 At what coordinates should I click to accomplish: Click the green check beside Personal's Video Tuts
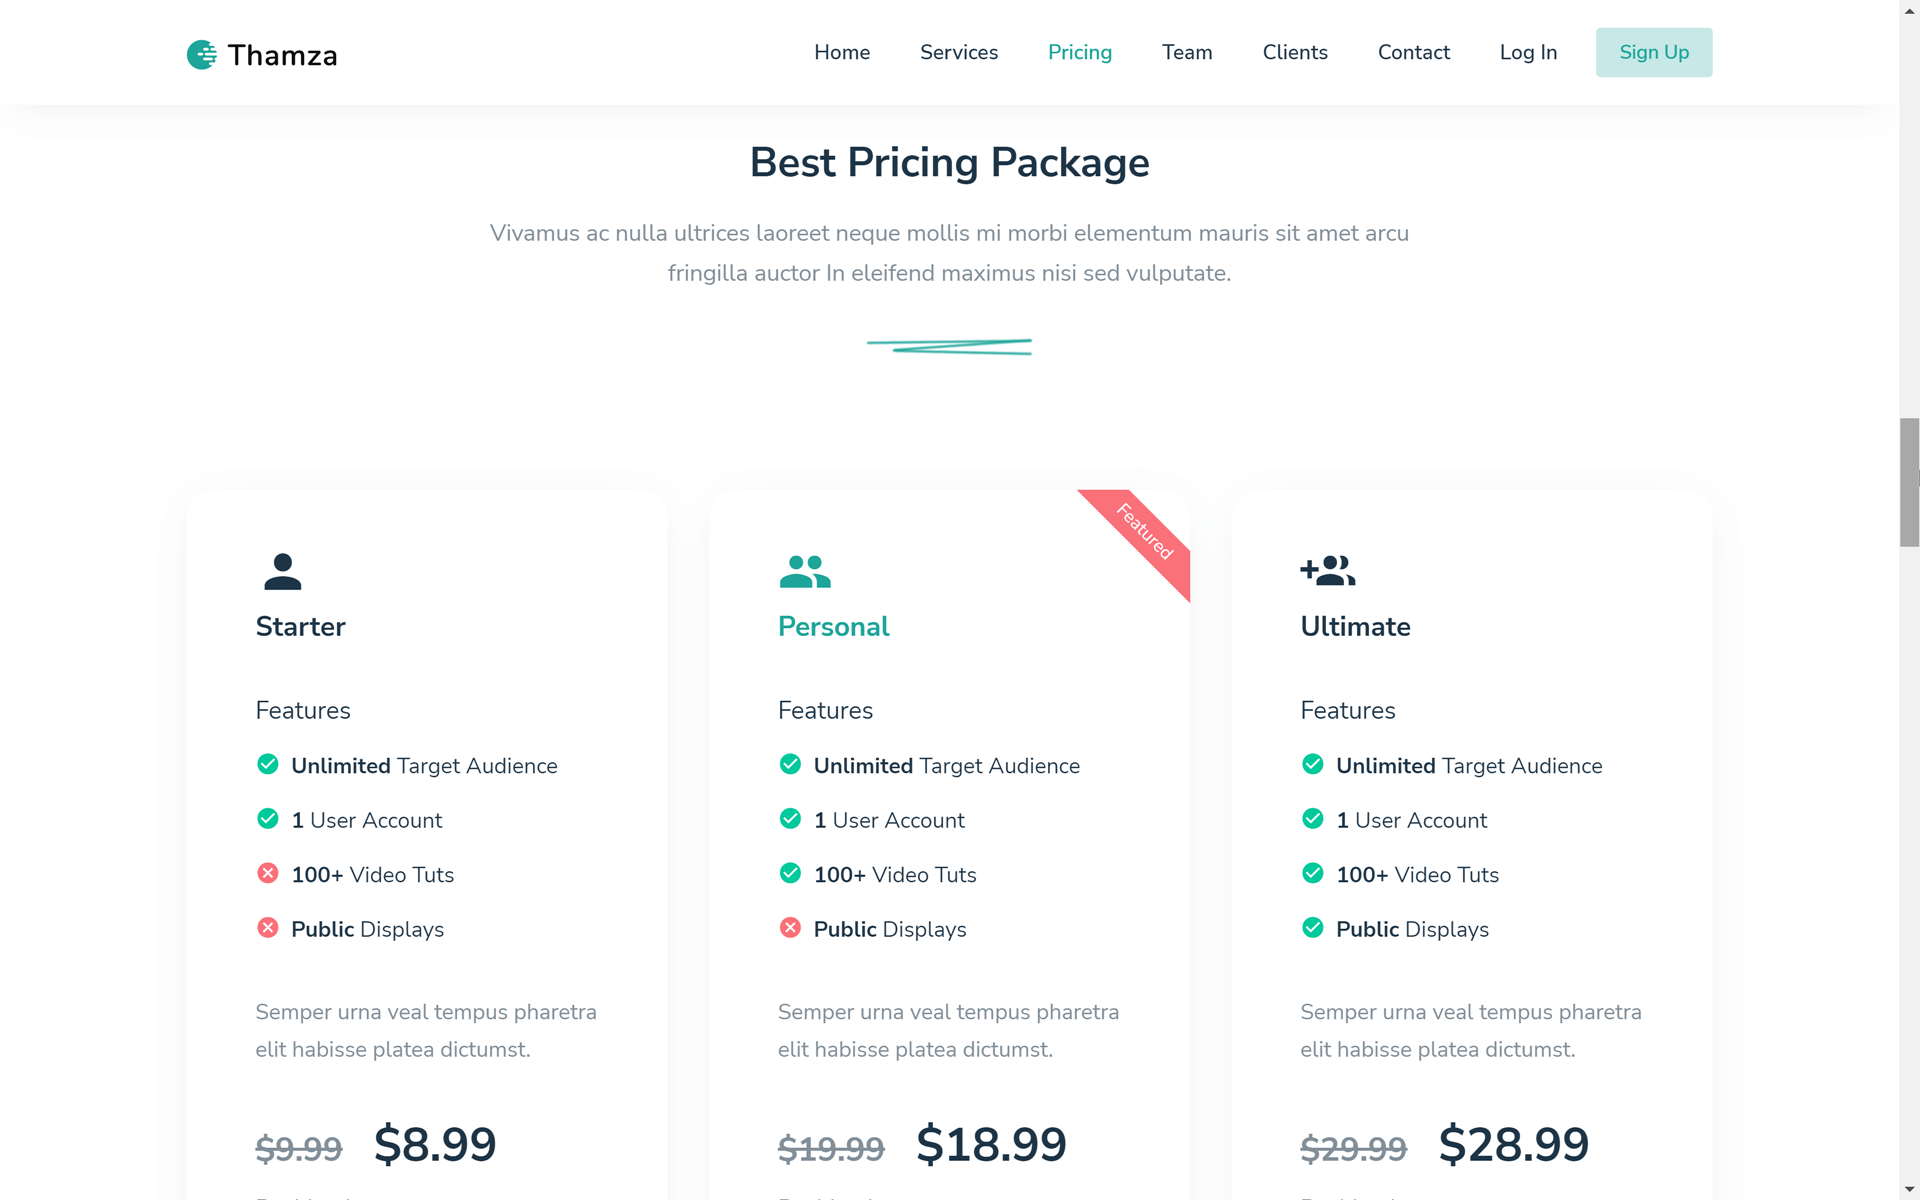790,874
